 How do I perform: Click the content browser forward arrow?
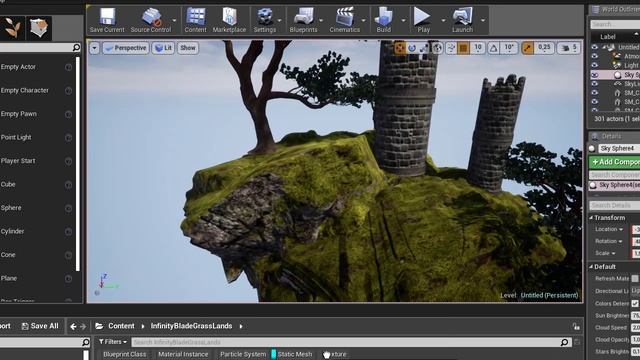[x=83, y=326]
